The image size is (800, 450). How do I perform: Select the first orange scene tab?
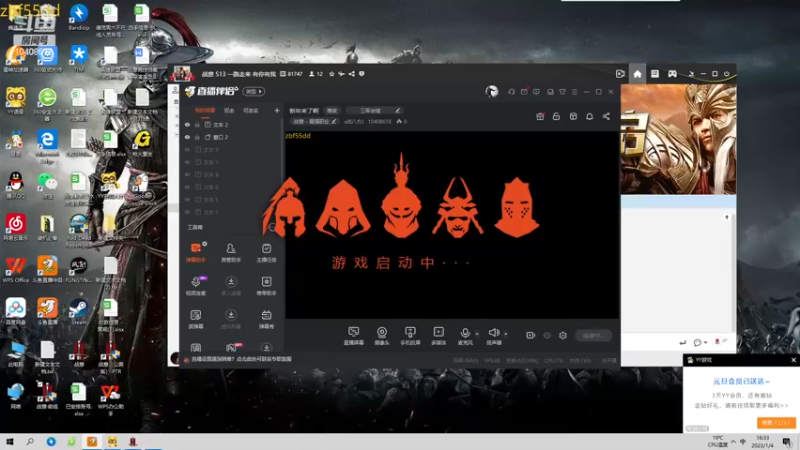(205, 110)
